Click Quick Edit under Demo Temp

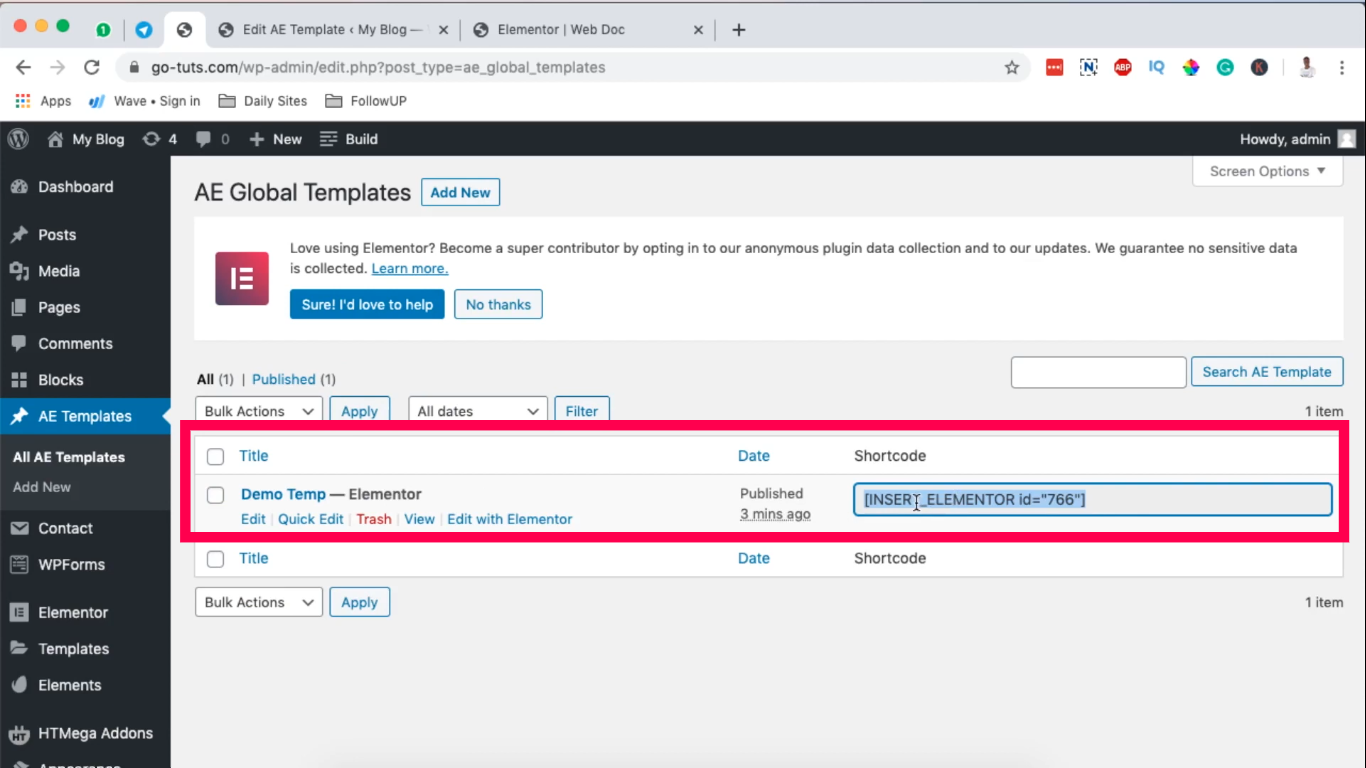pos(311,519)
